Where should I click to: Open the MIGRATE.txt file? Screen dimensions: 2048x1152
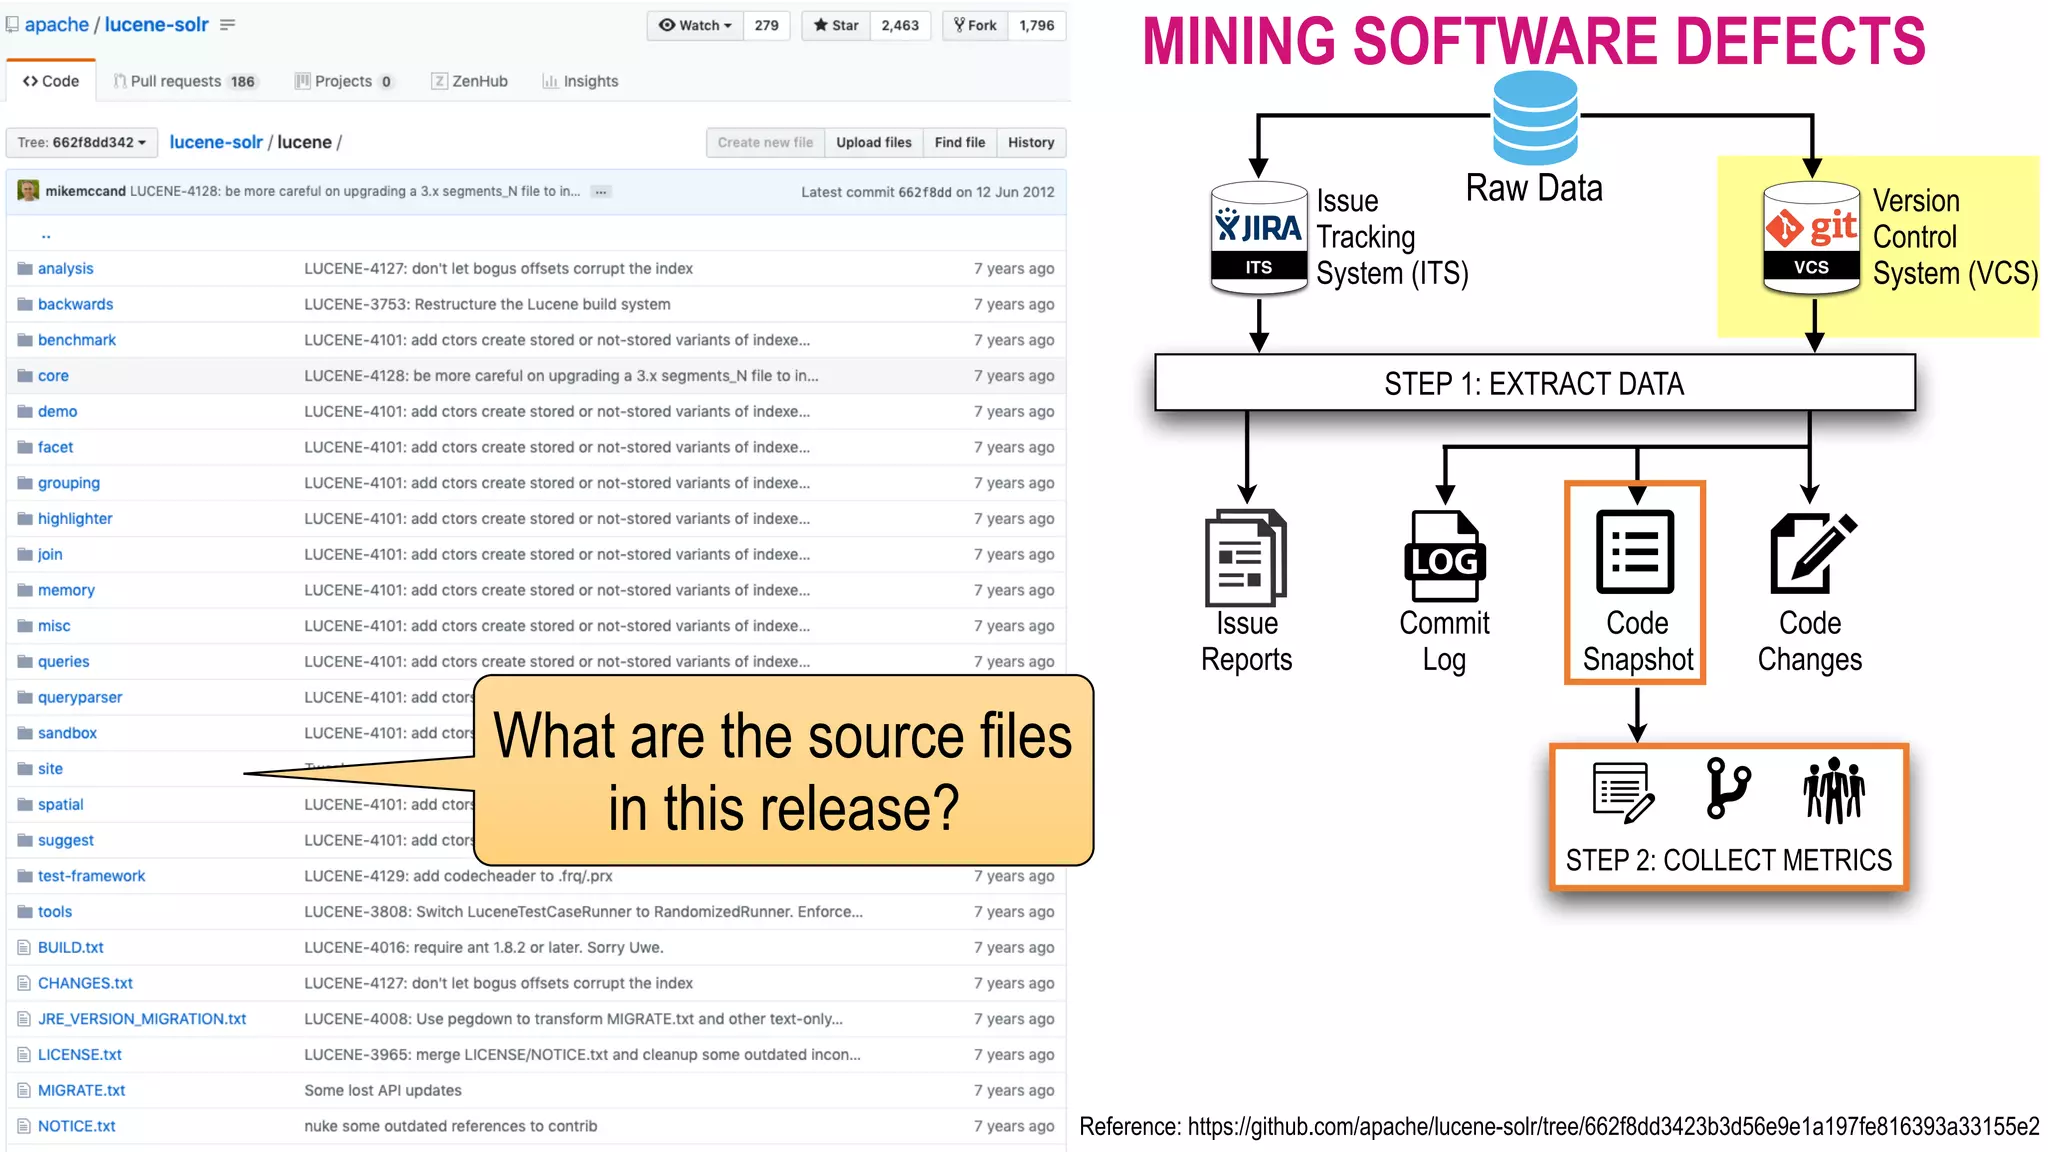81,1090
